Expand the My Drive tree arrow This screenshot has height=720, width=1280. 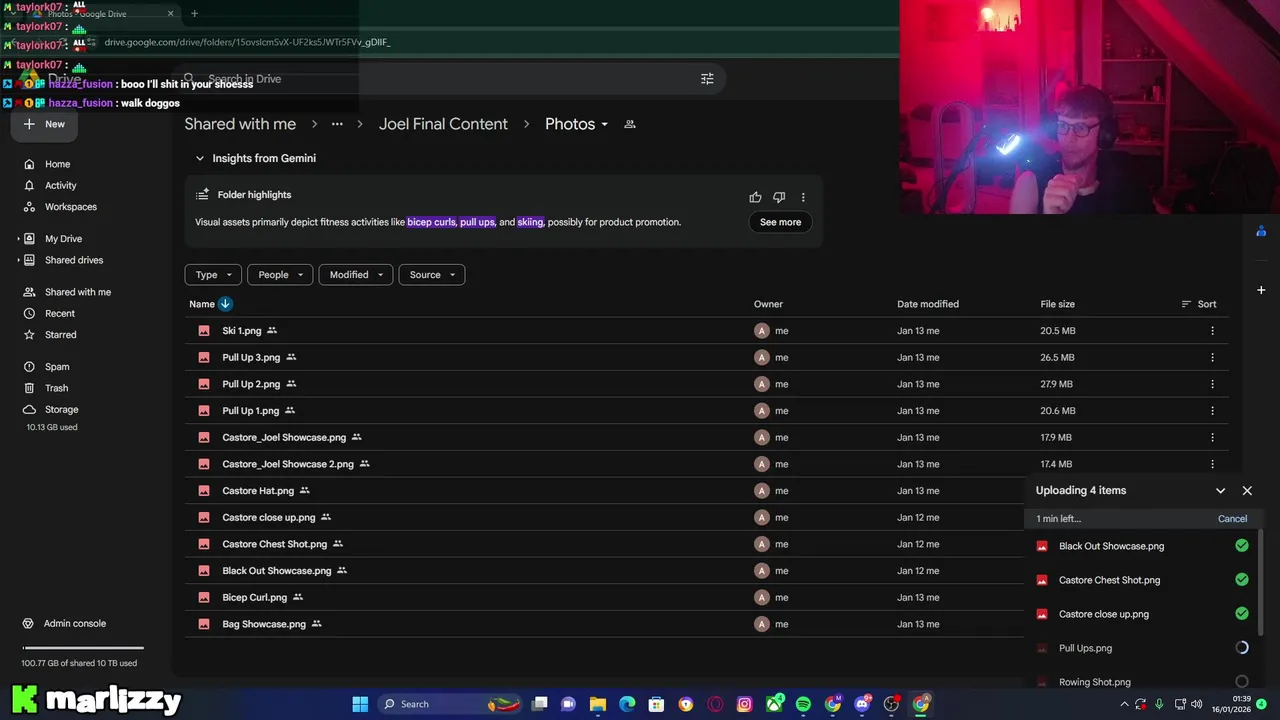[x=19, y=239]
